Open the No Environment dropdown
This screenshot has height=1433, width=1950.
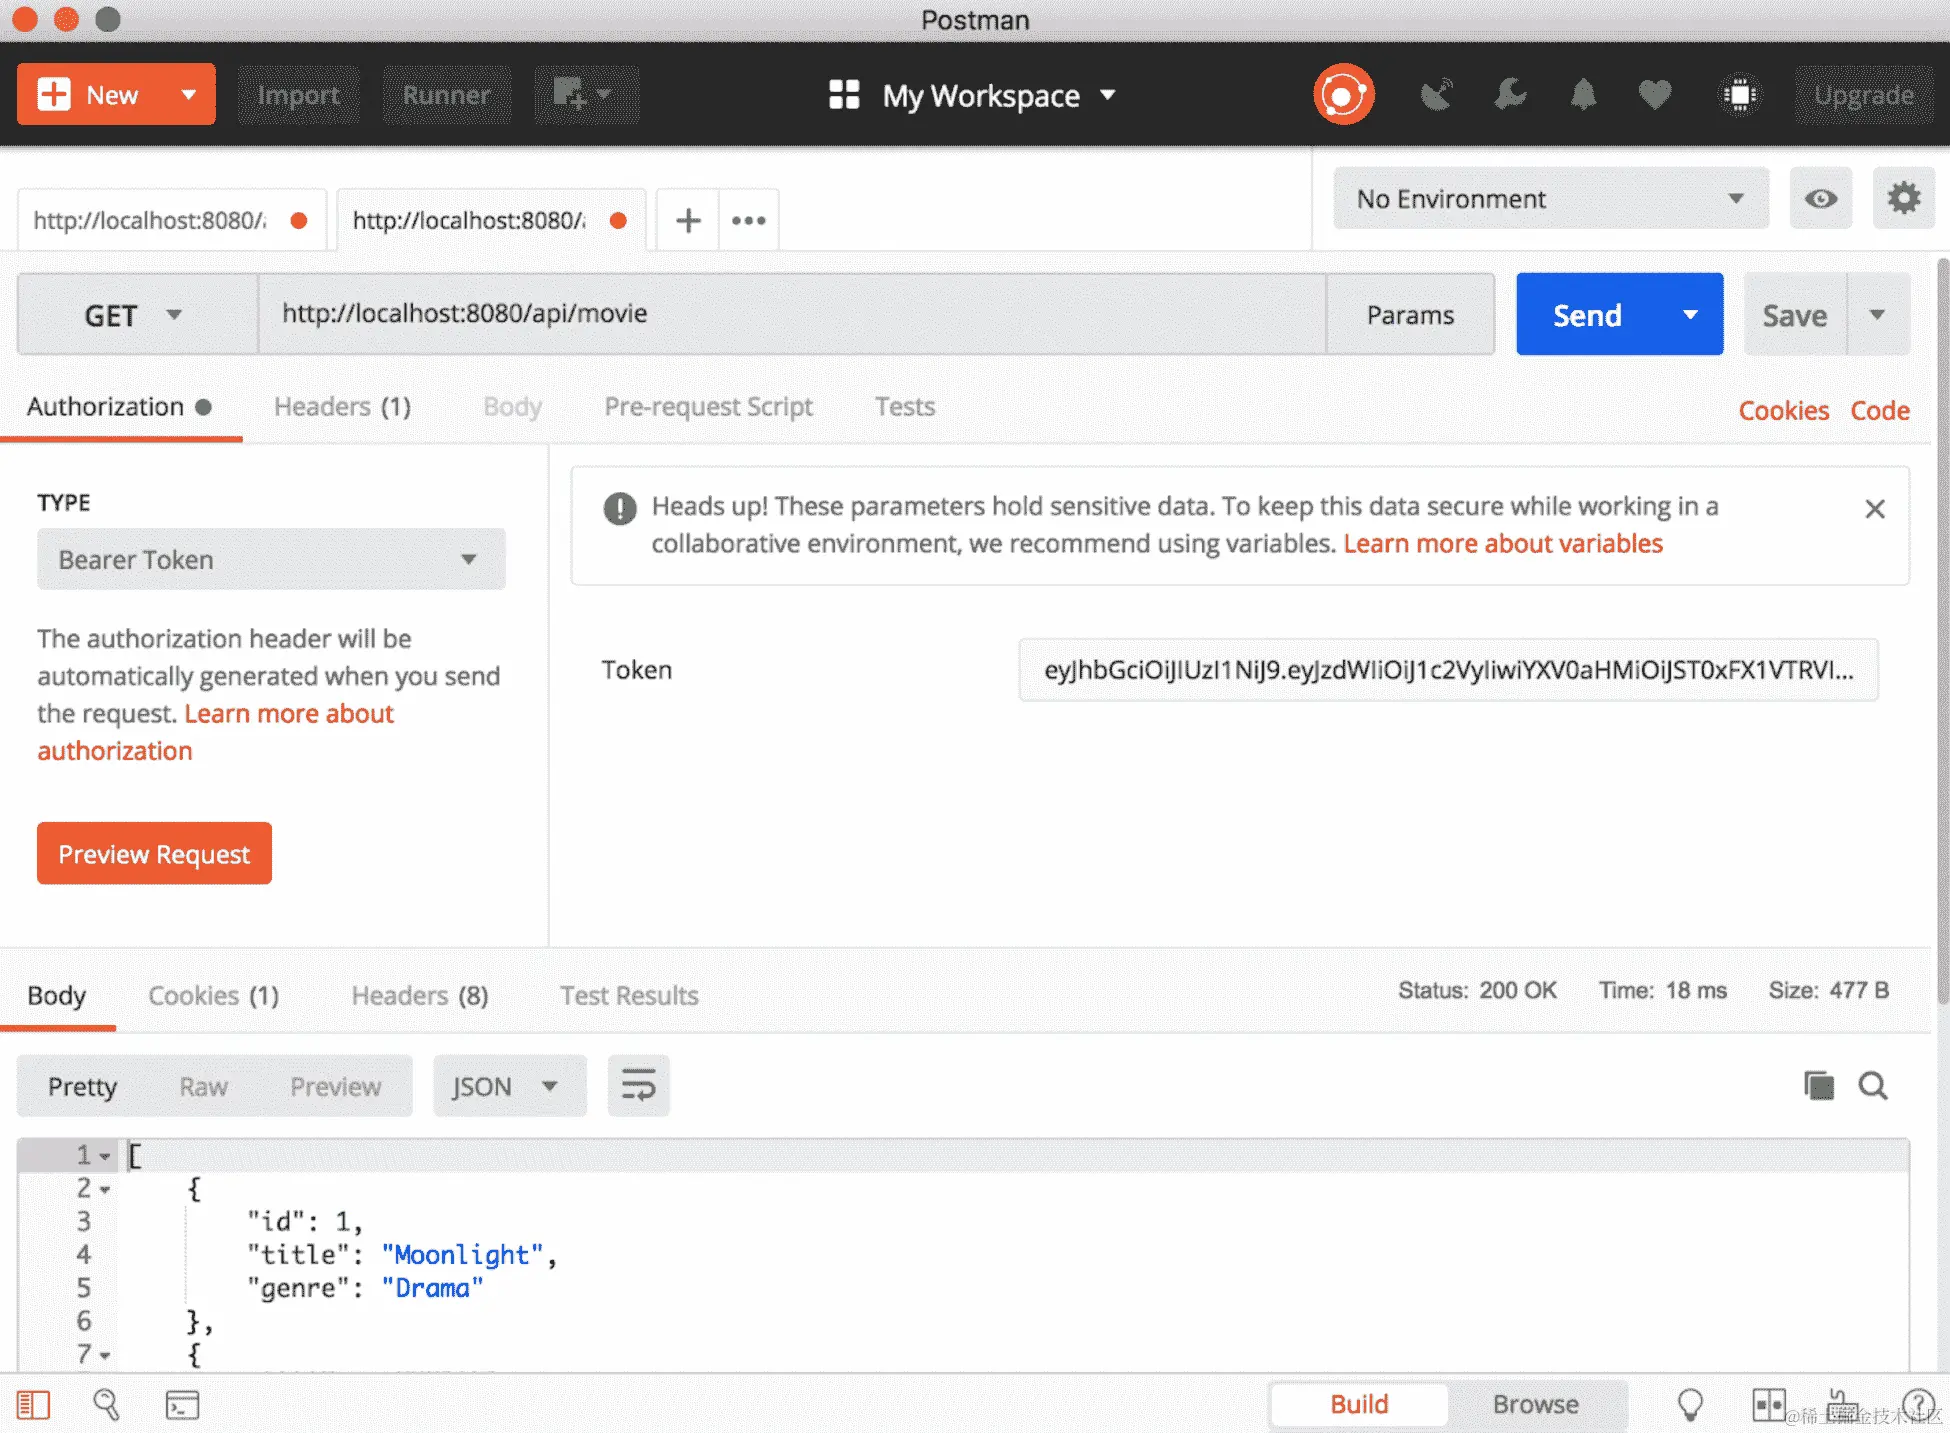[1549, 199]
